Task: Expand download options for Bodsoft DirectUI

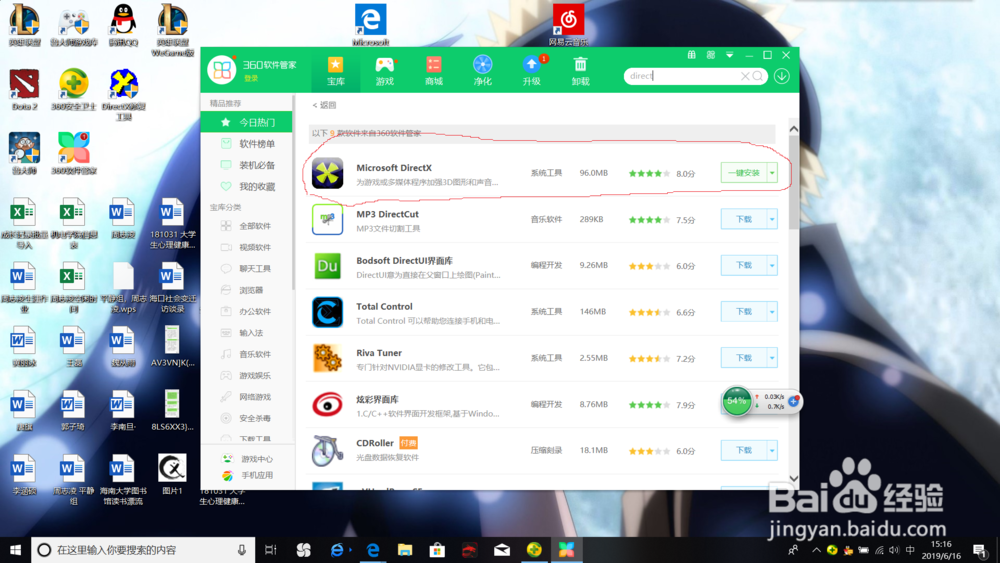Action: 772,265
